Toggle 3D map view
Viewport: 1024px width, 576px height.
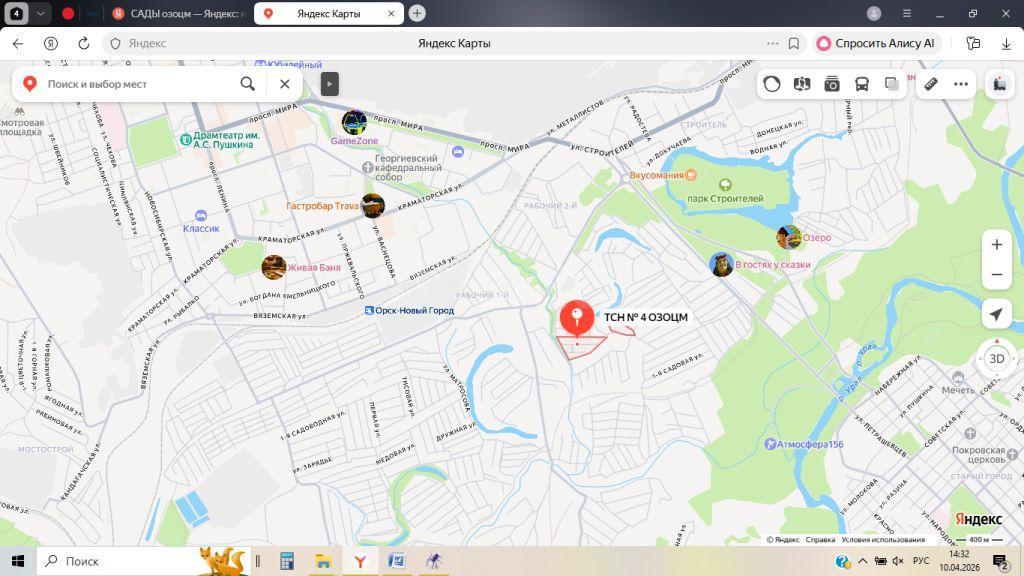coord(996,358)
